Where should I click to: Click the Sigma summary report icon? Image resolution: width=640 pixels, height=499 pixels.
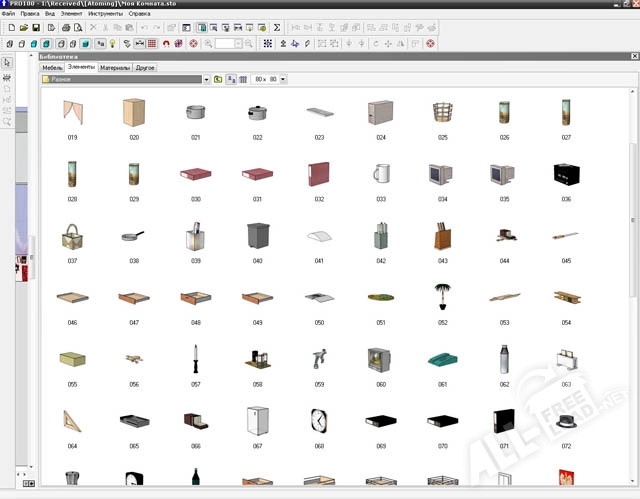pyautogui.click(x=278, y=28)
